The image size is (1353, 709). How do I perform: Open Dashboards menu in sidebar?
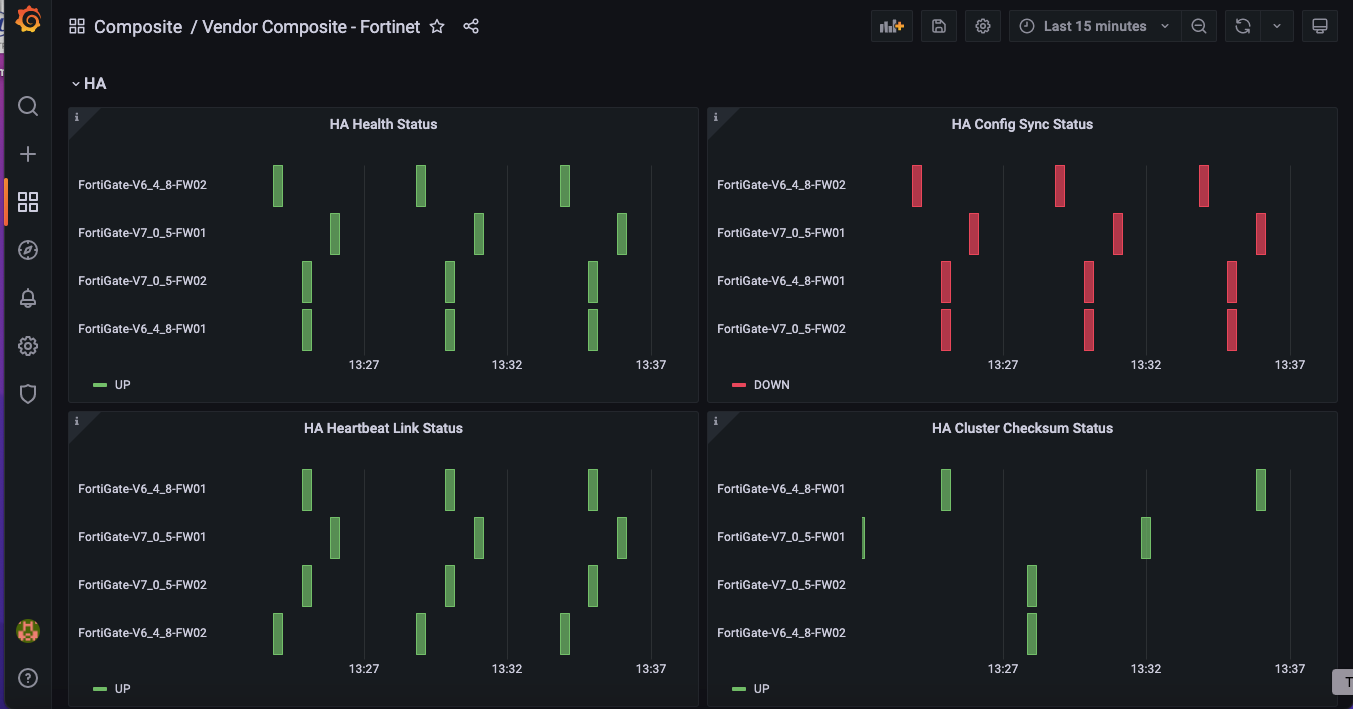click(x=28, y=202)
